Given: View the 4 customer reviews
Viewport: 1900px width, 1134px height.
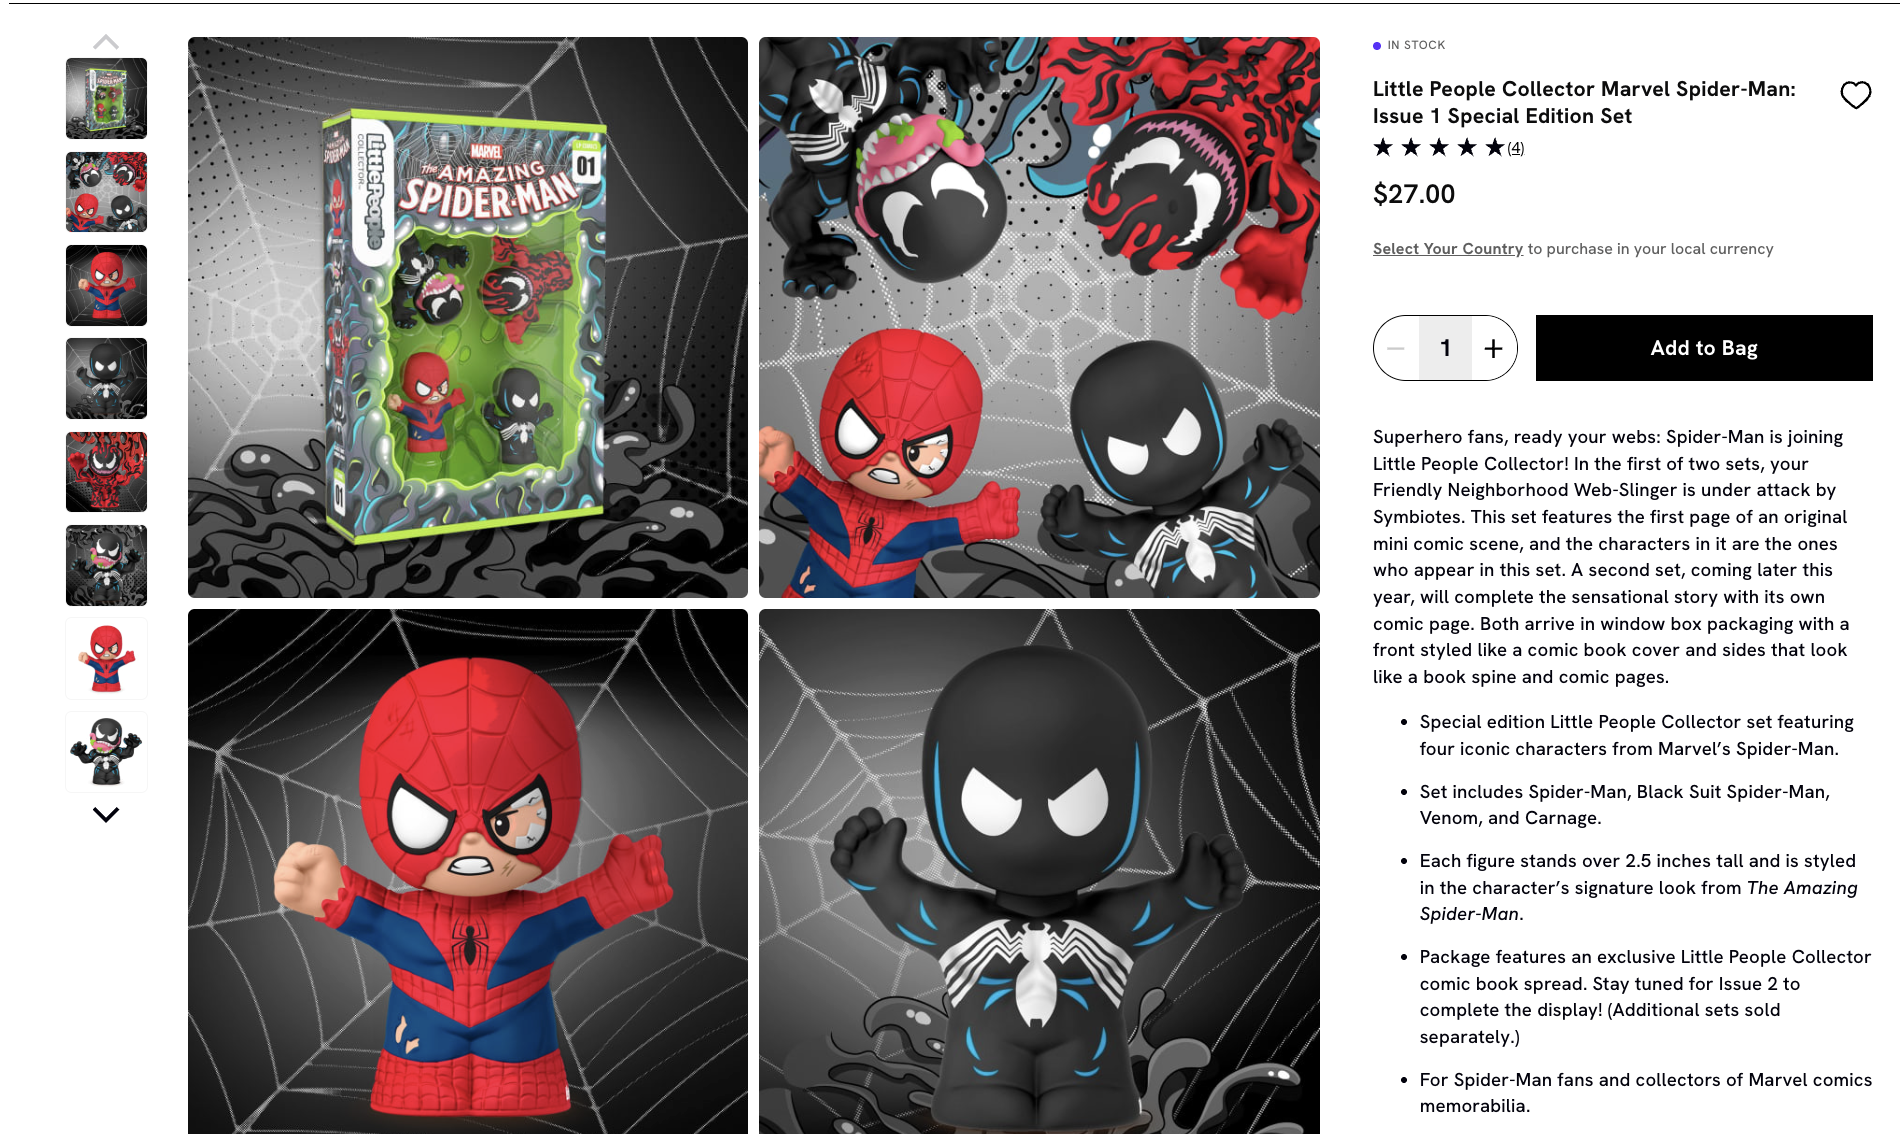Looking at the screenshot, I should point(1516,148).
